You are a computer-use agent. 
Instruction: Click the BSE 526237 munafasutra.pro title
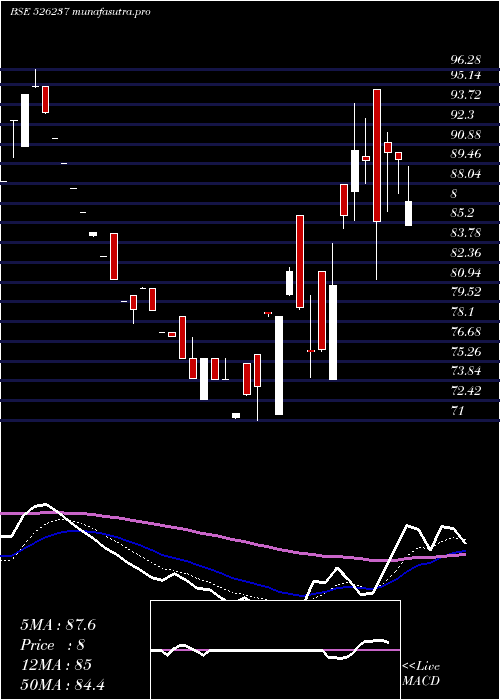[x=80, y=12]
